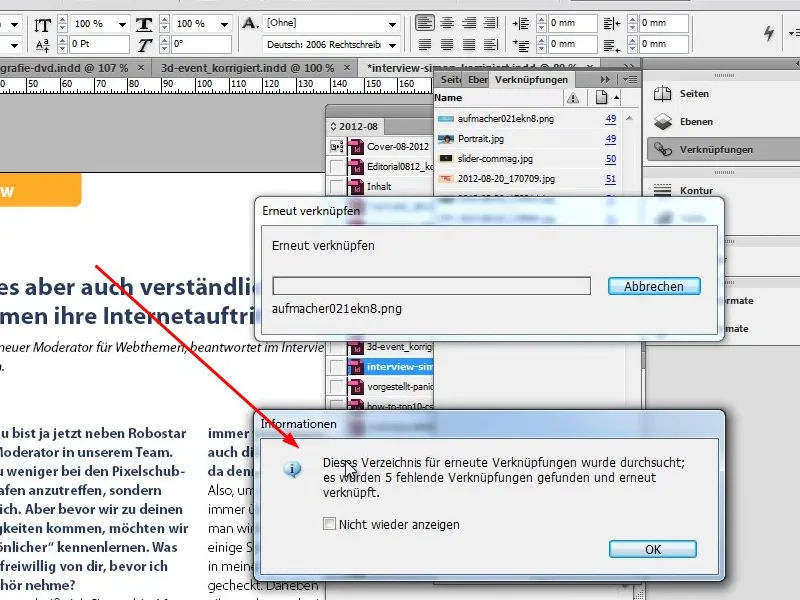Click the vertical scale IT icon
Screen dimensions: 800x600
[x=43, y=25]
